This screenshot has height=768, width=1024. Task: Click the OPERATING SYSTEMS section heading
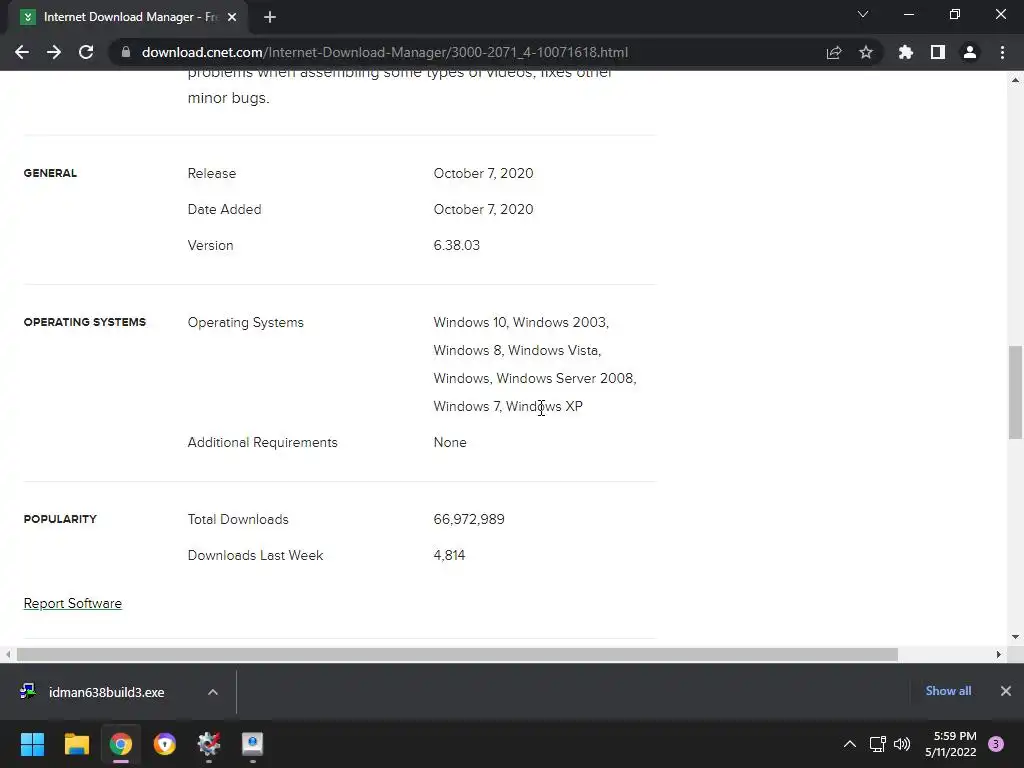(85, 322)
